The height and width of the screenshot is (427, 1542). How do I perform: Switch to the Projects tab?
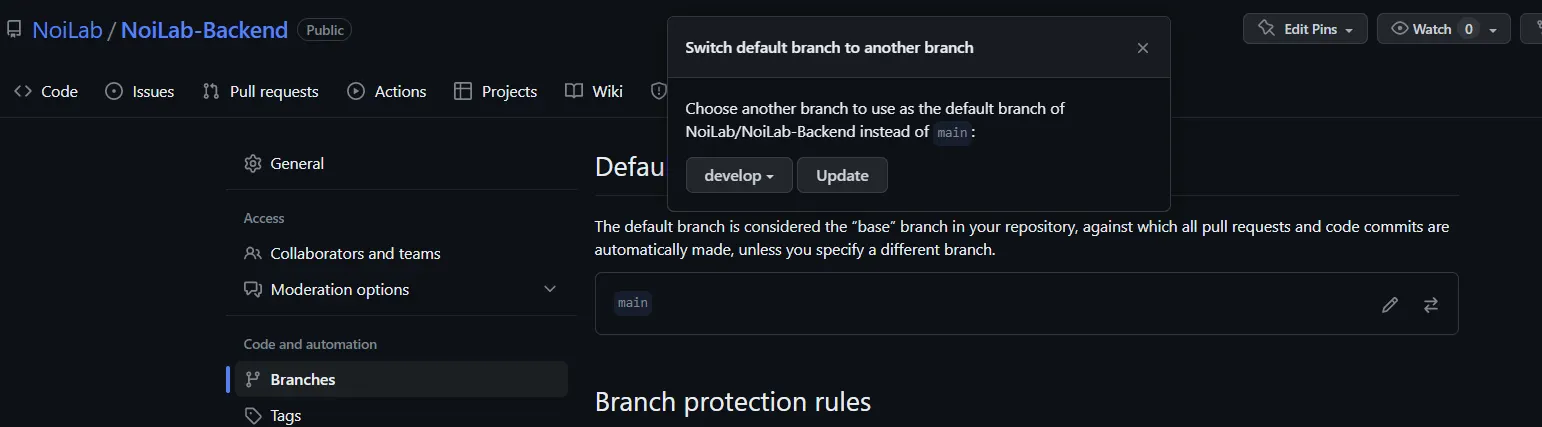point(495,91)
